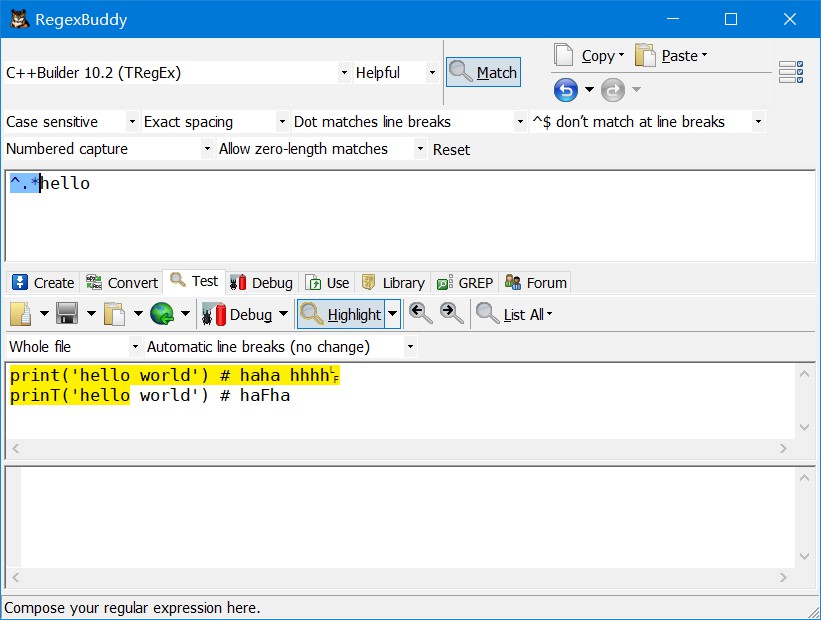Select the Test tab
Image resolution: width=821 pixels, height=620 pixels.
[194, 281]
